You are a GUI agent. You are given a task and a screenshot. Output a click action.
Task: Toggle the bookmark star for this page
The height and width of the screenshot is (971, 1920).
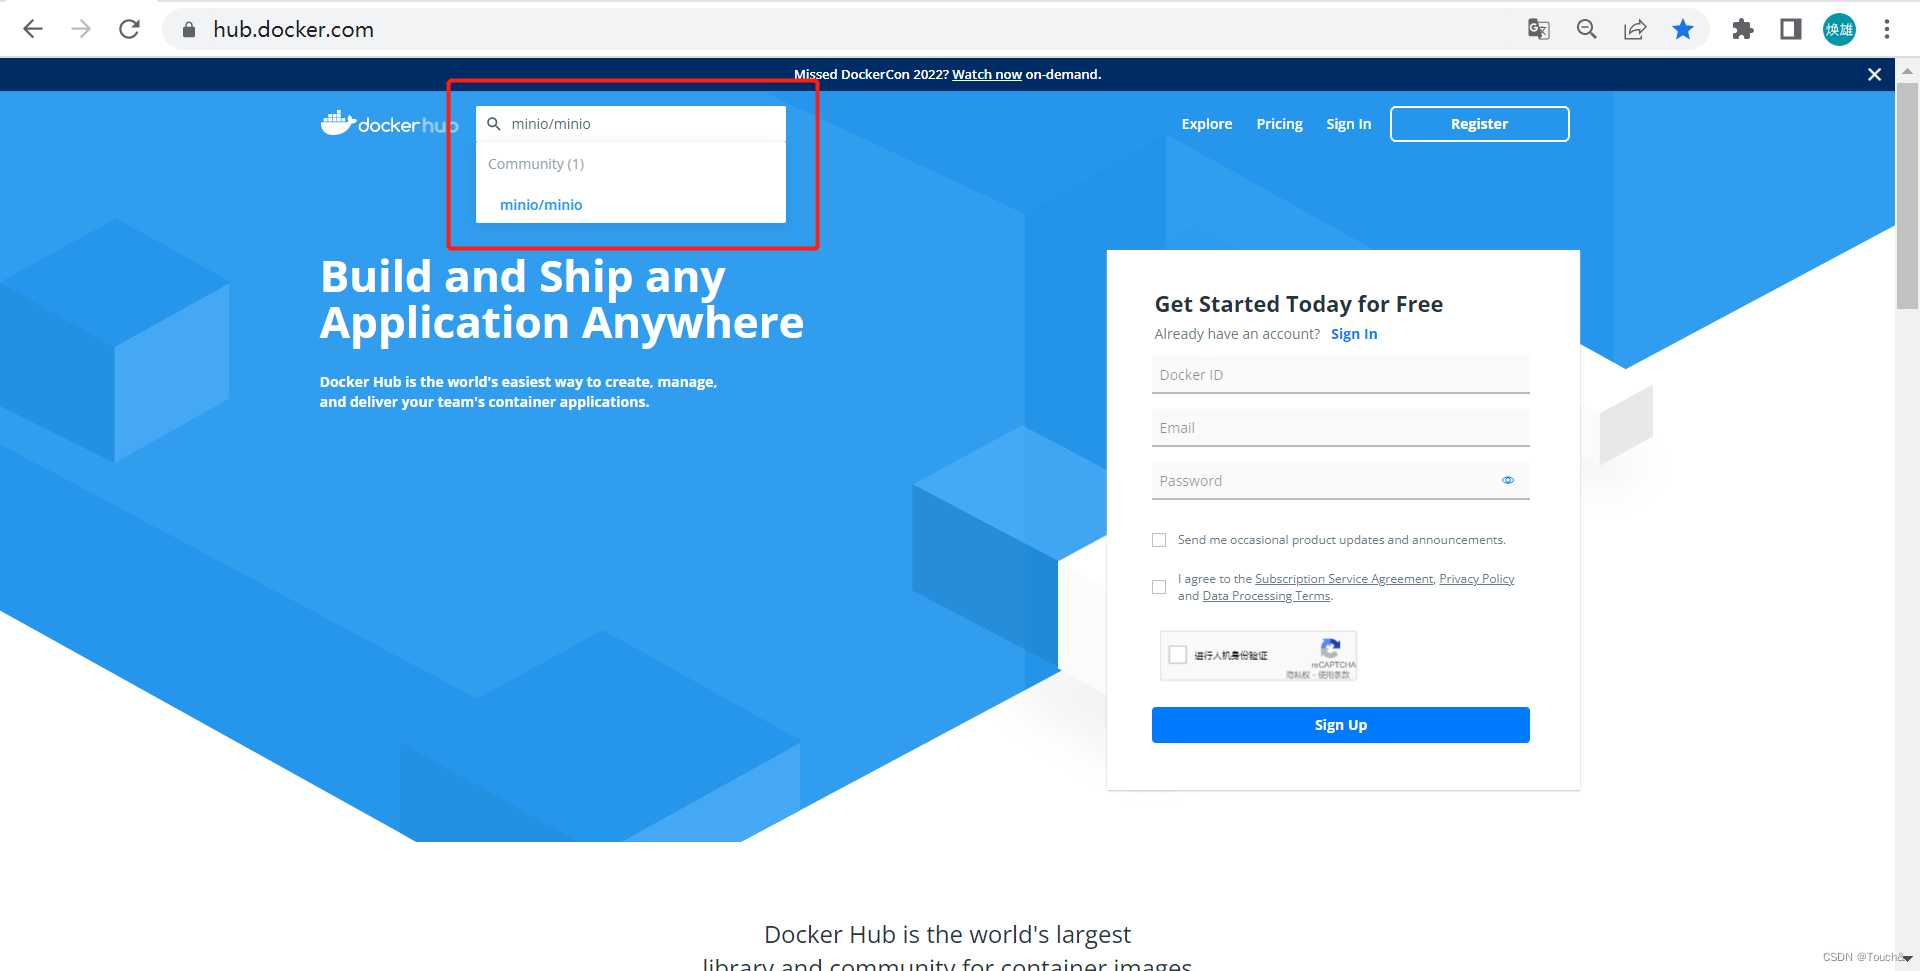[1683, 29]
